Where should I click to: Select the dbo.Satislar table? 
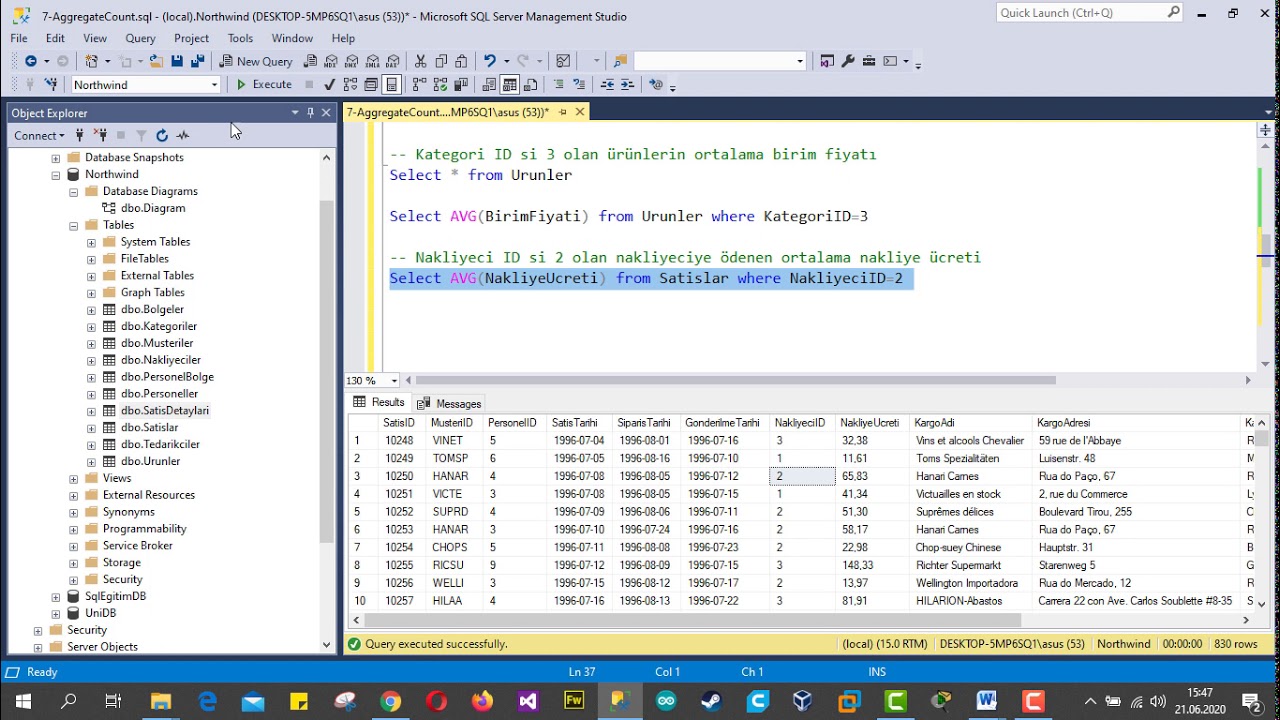tap(149, 427)
